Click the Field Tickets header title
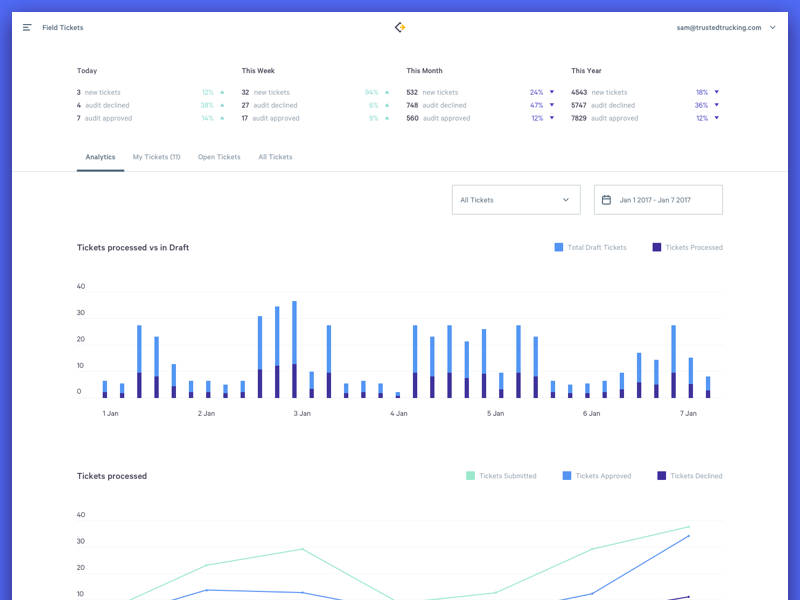The width and height of the screenshot is (800, 600). pos(63,28)
